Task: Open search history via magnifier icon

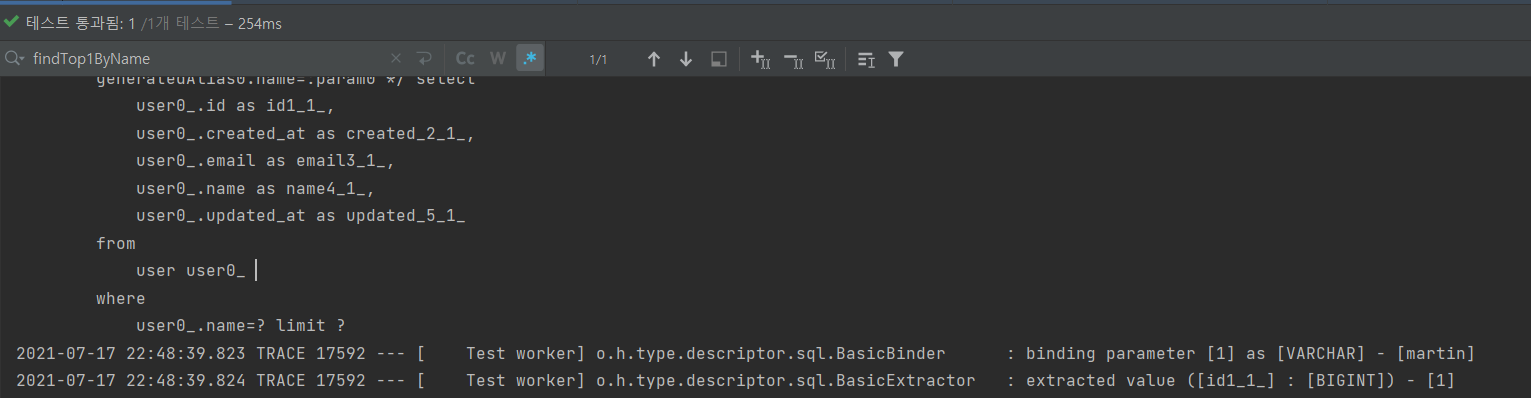Action: [x=15, y=59]
